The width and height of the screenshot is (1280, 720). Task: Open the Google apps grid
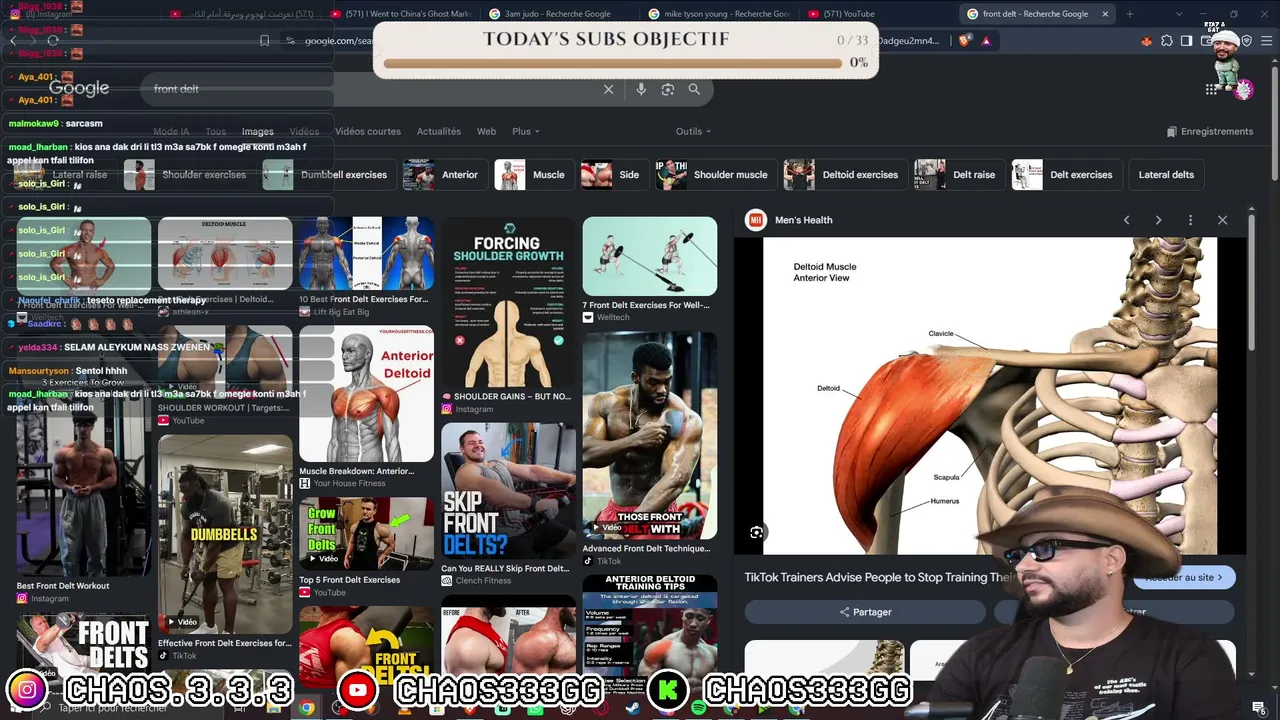coord(1212,89)
